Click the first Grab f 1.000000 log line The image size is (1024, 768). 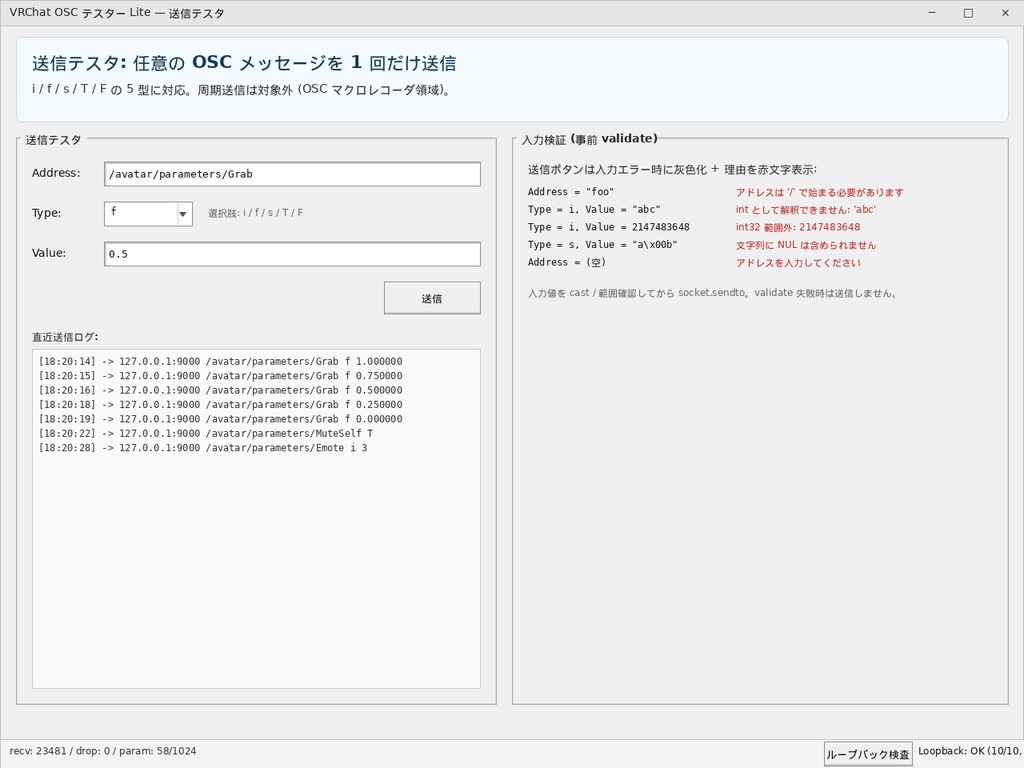click(x=219, y=361)
